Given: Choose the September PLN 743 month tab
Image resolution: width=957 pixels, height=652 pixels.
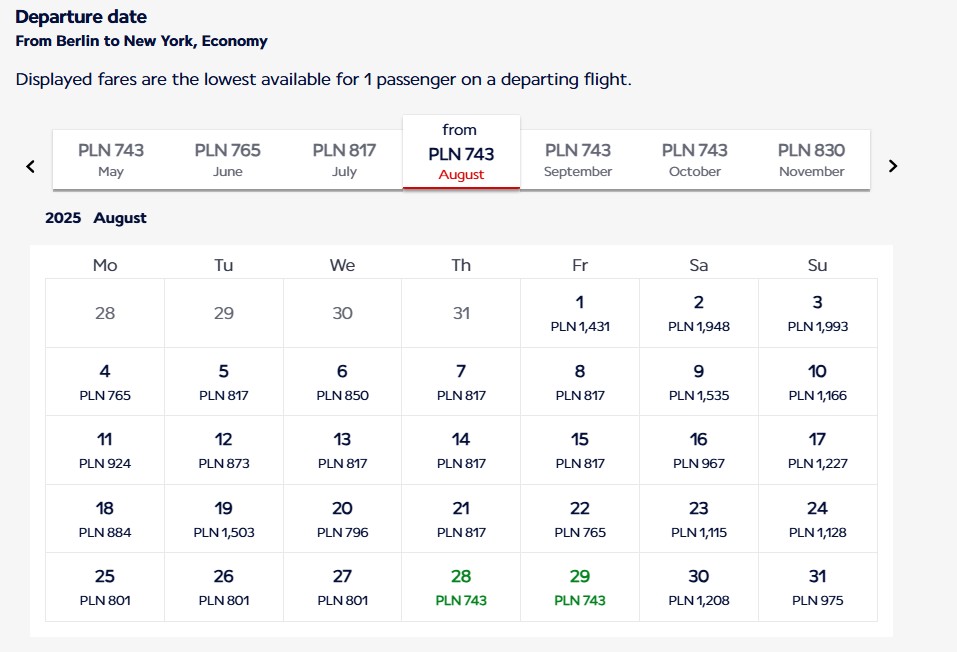Looking at the screenshot, I should [578, 160].
